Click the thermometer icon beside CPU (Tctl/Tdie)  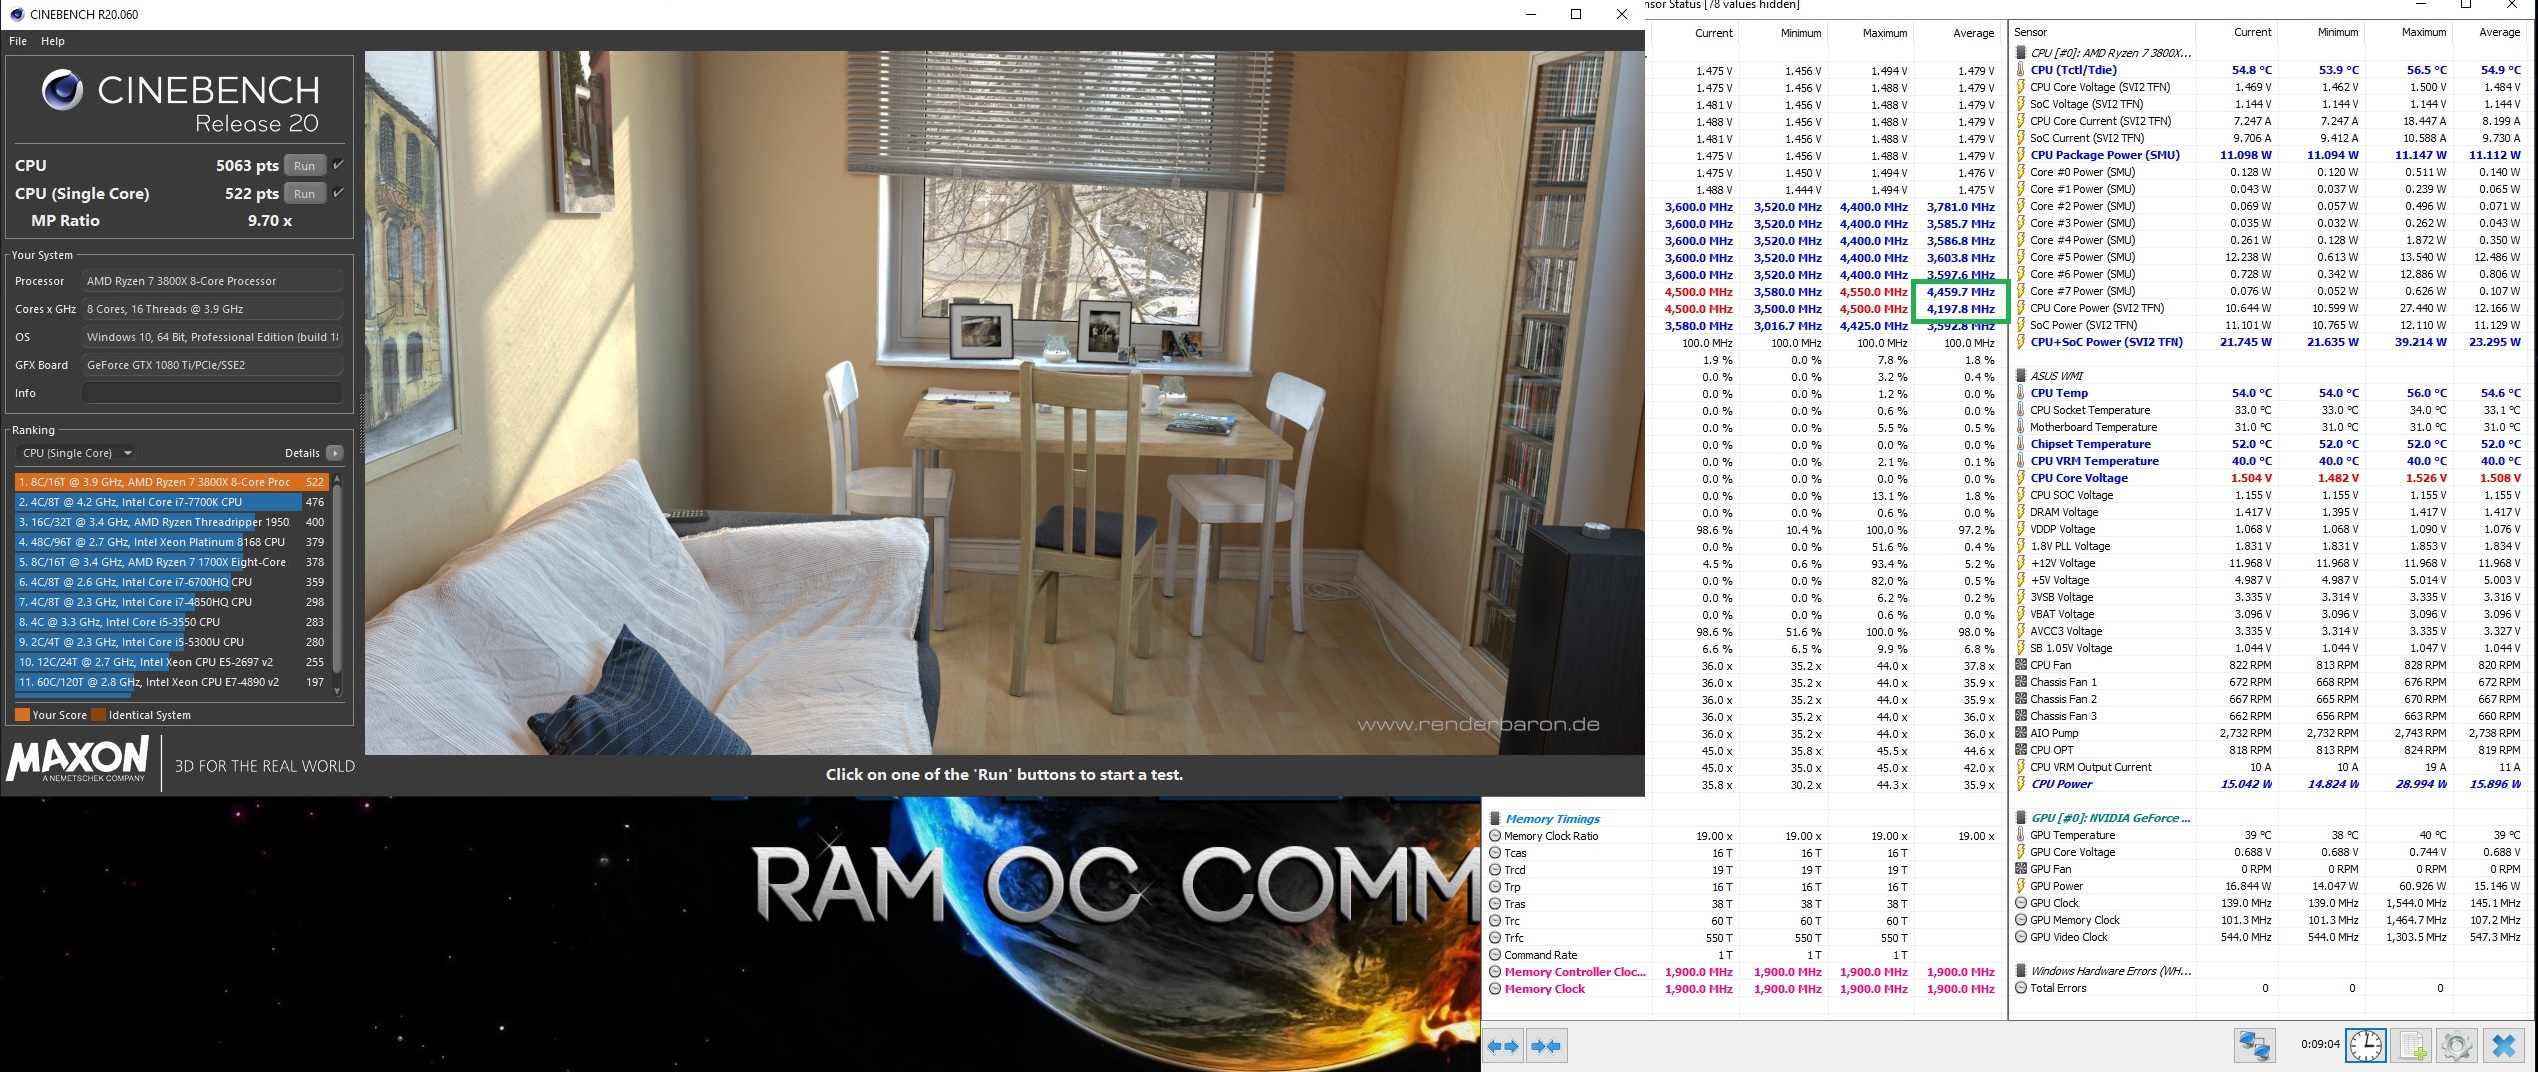tap(2020, 70)
